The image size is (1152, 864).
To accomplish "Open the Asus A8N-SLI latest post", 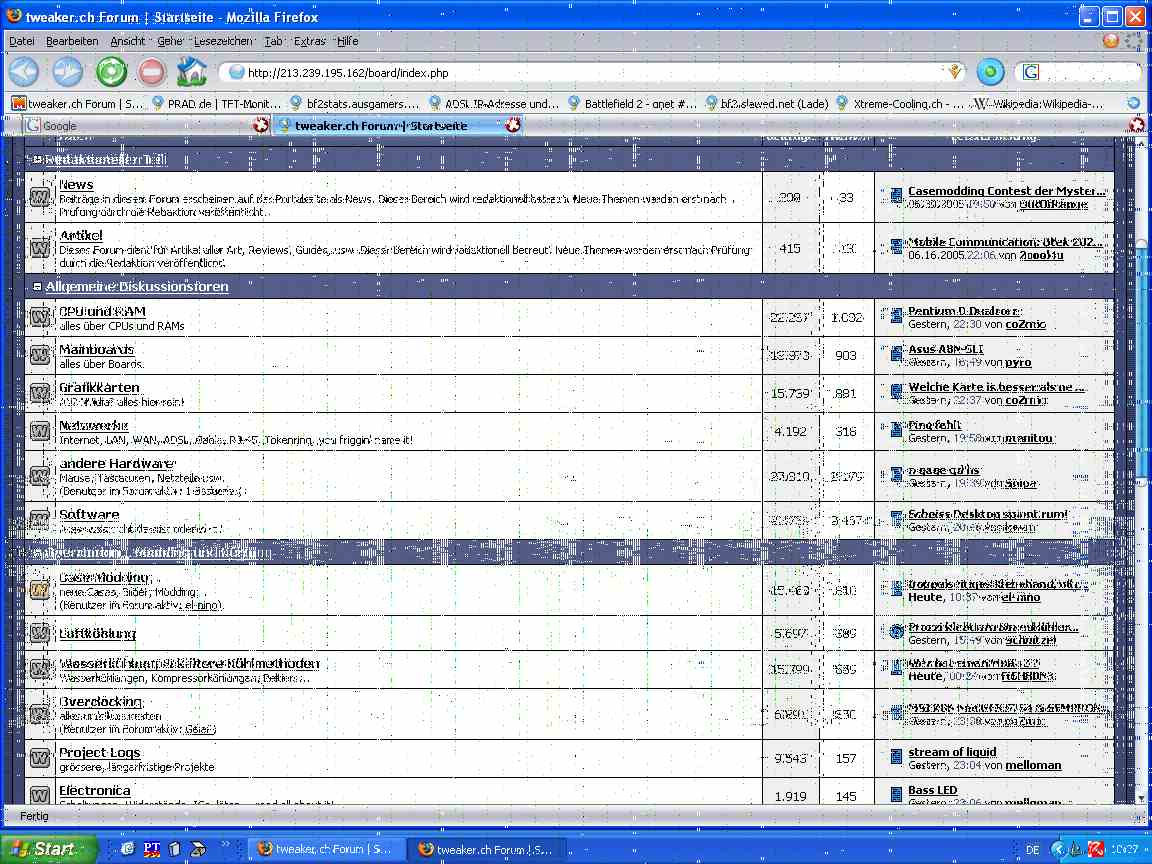I will 946,349.
